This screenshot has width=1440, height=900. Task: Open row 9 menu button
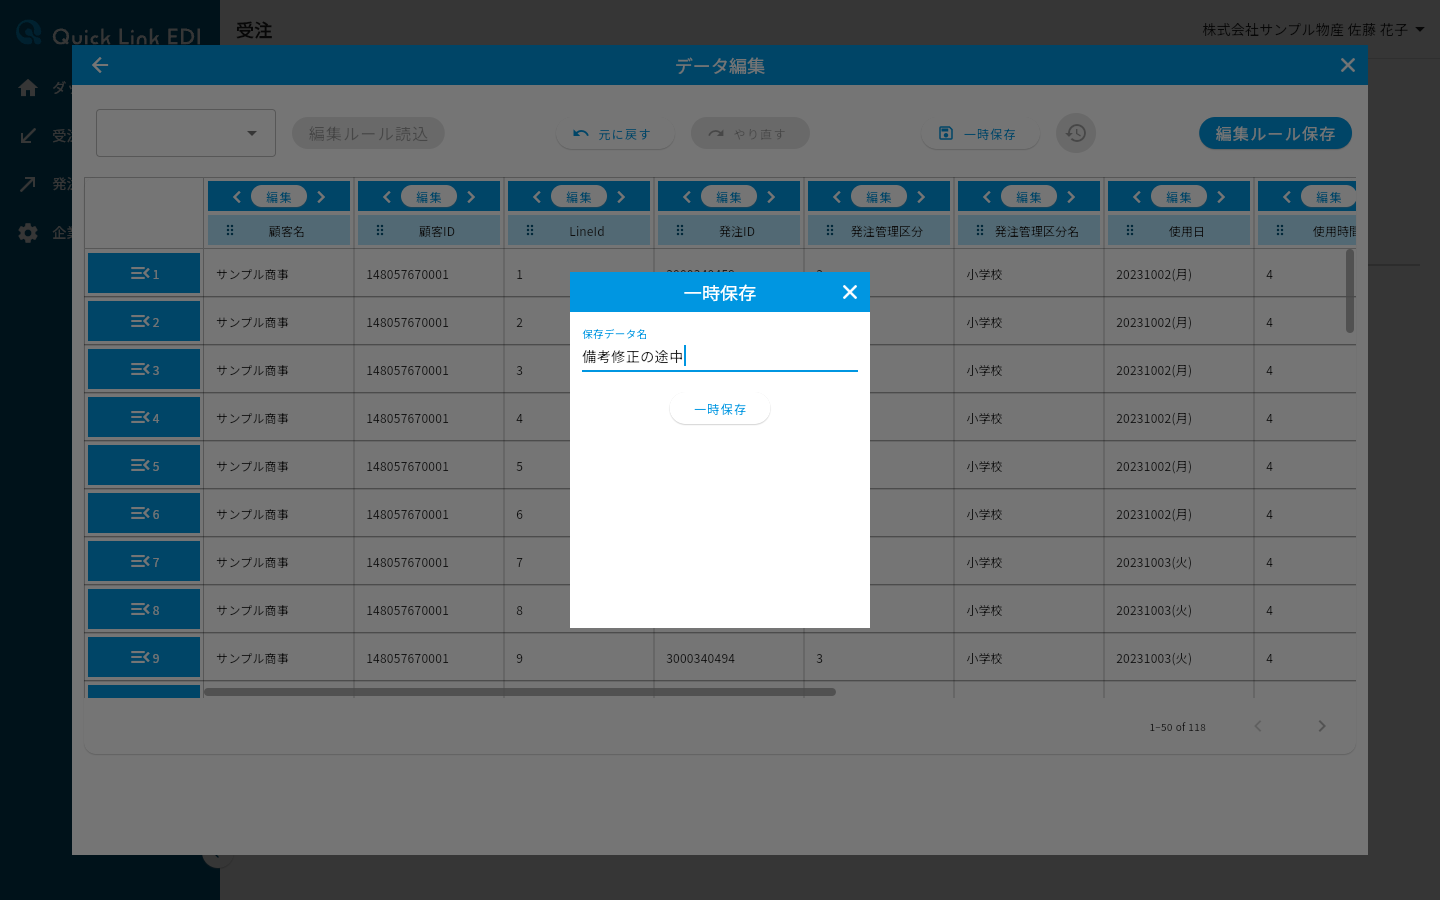point(144,657)
